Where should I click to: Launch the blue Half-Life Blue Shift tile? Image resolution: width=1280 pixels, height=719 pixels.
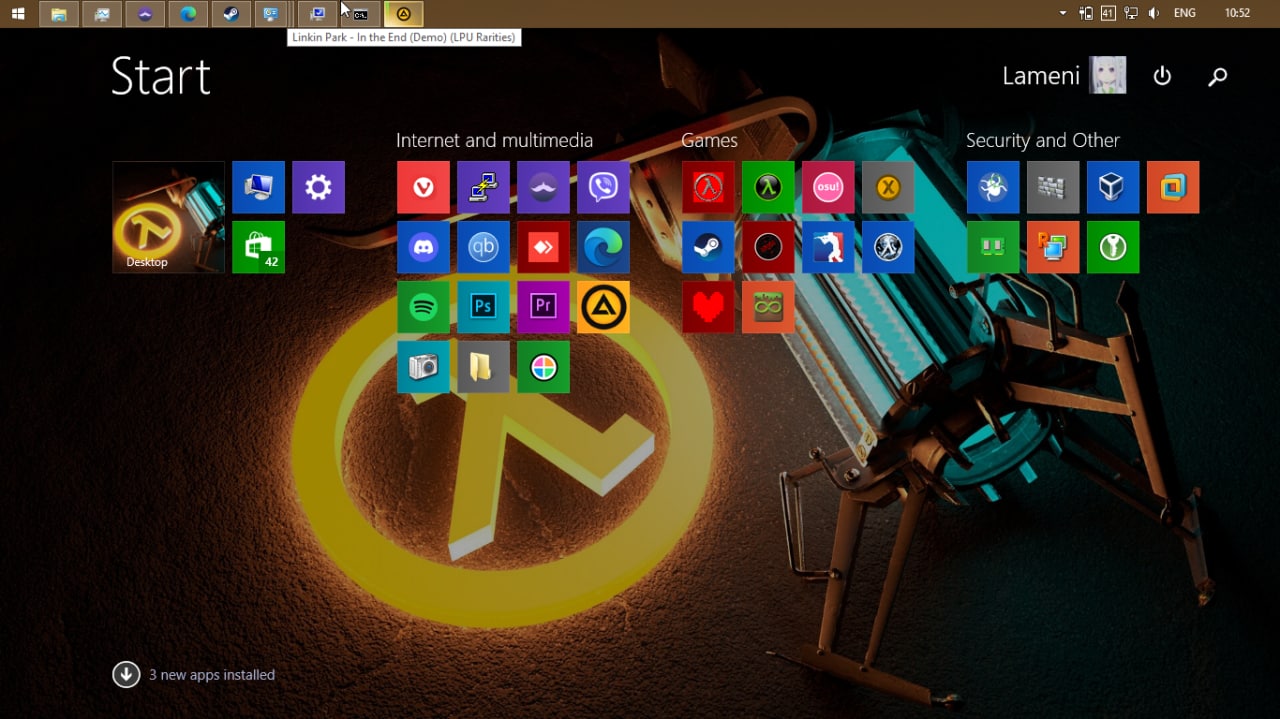click(x=888, y=247)
